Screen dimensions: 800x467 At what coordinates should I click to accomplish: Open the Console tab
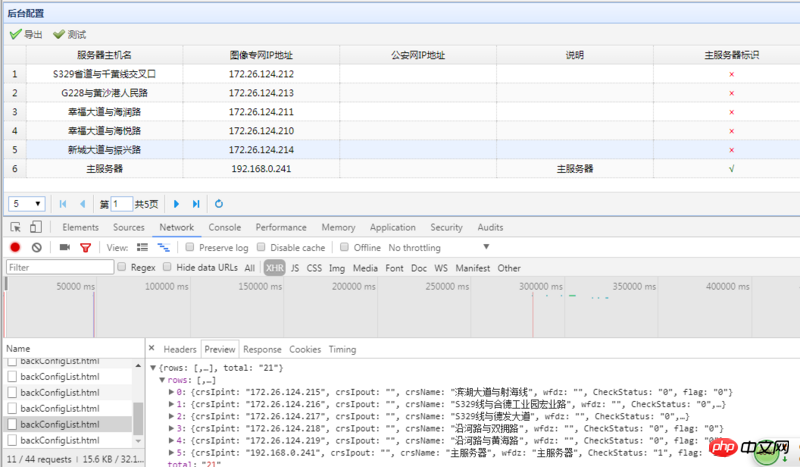[224, 227]
